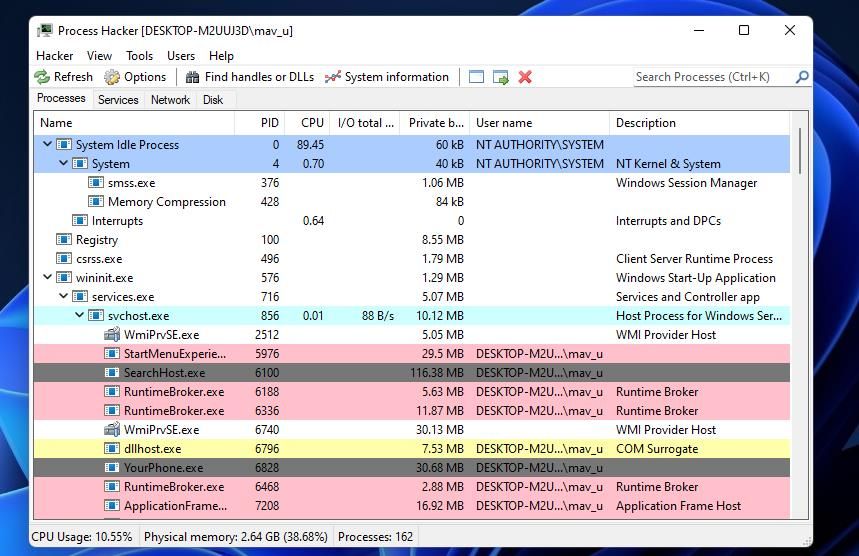Click Find handles or DLLs binoculars

pyautogui.click(x=192, y=77)
